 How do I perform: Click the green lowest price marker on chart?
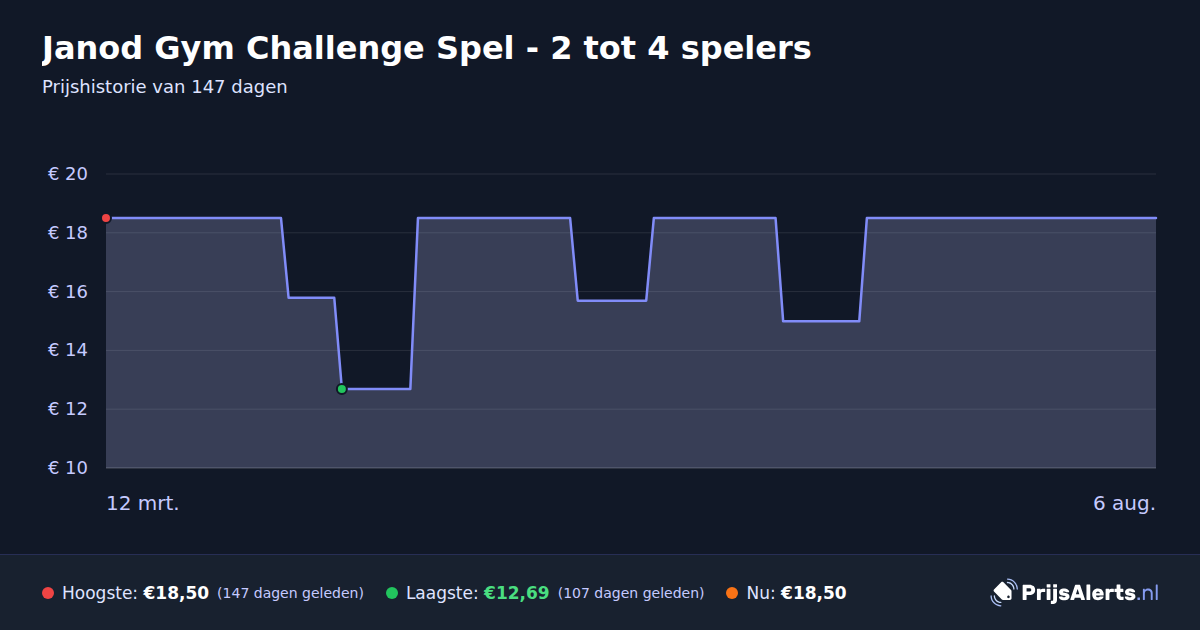(x=342, y=389)
